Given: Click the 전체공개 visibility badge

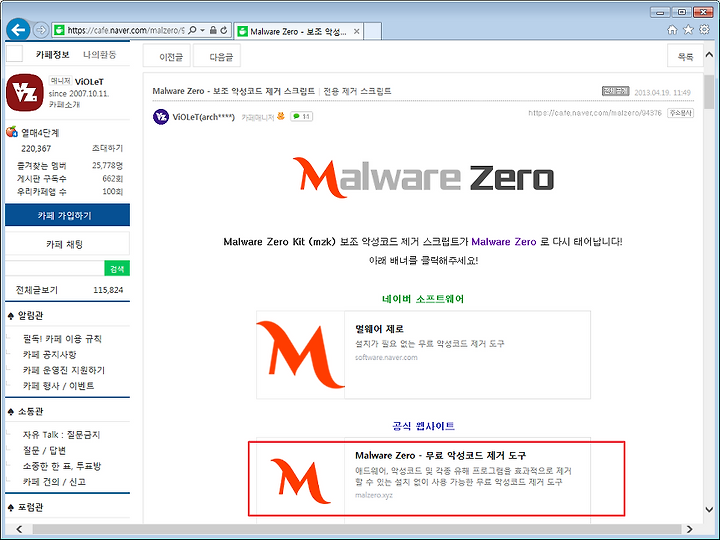Looking at the screenshot, I should pyautogui.click(x=615, y=91).
